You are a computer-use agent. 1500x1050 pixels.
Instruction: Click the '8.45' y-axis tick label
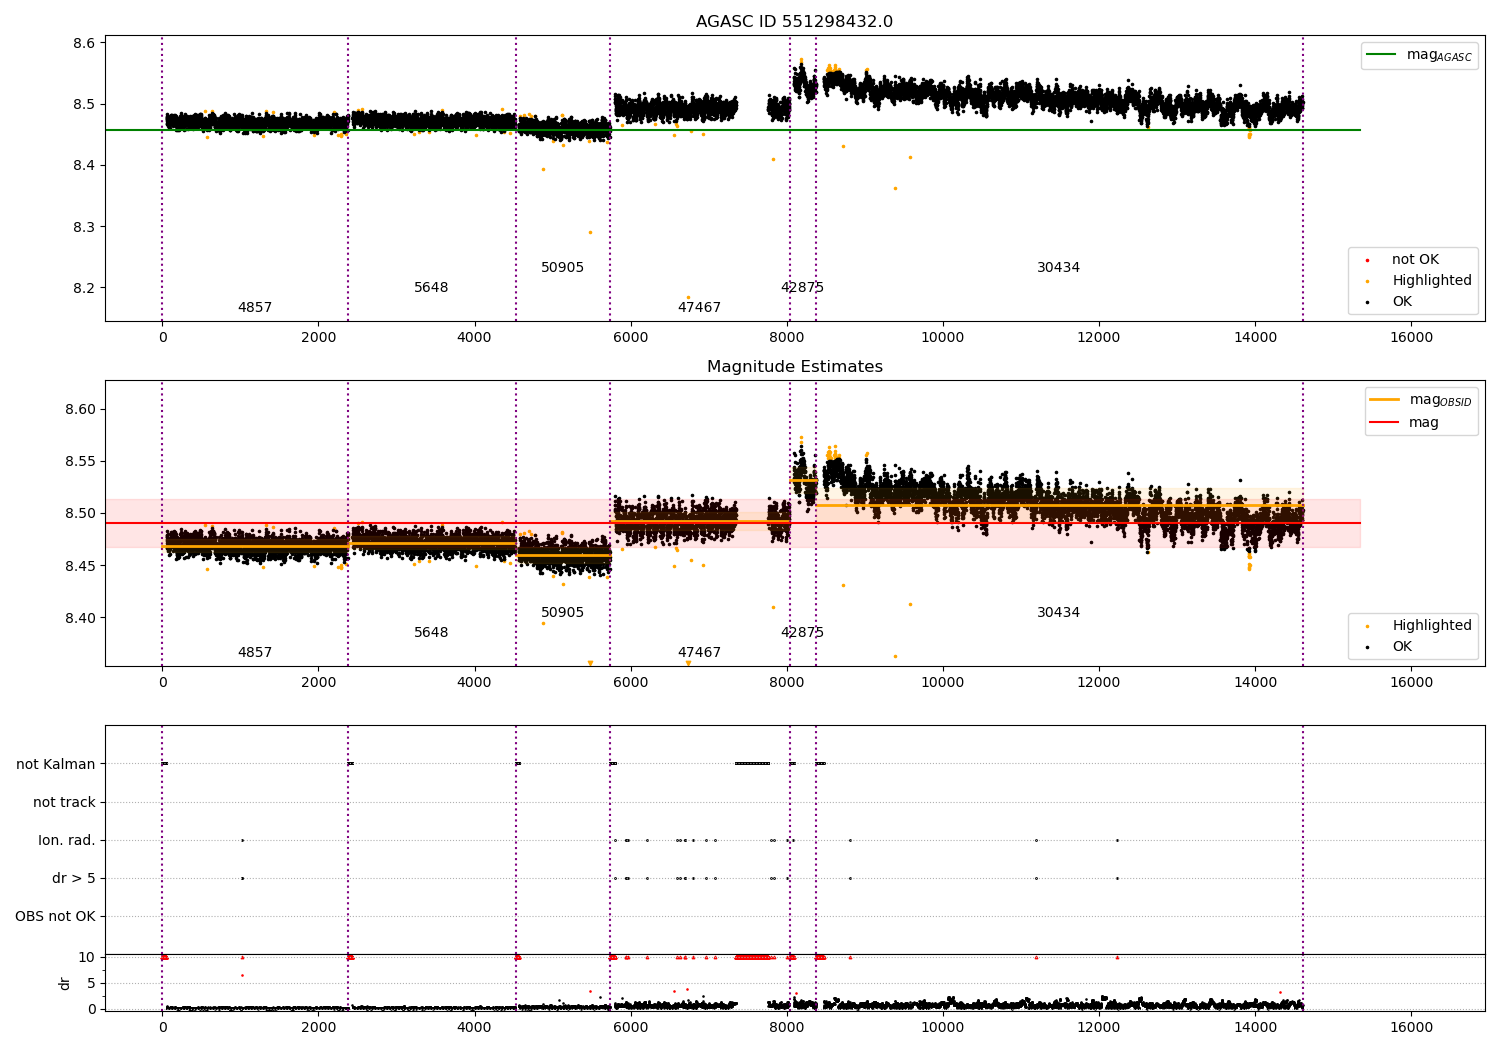click(x=80, y=566)
